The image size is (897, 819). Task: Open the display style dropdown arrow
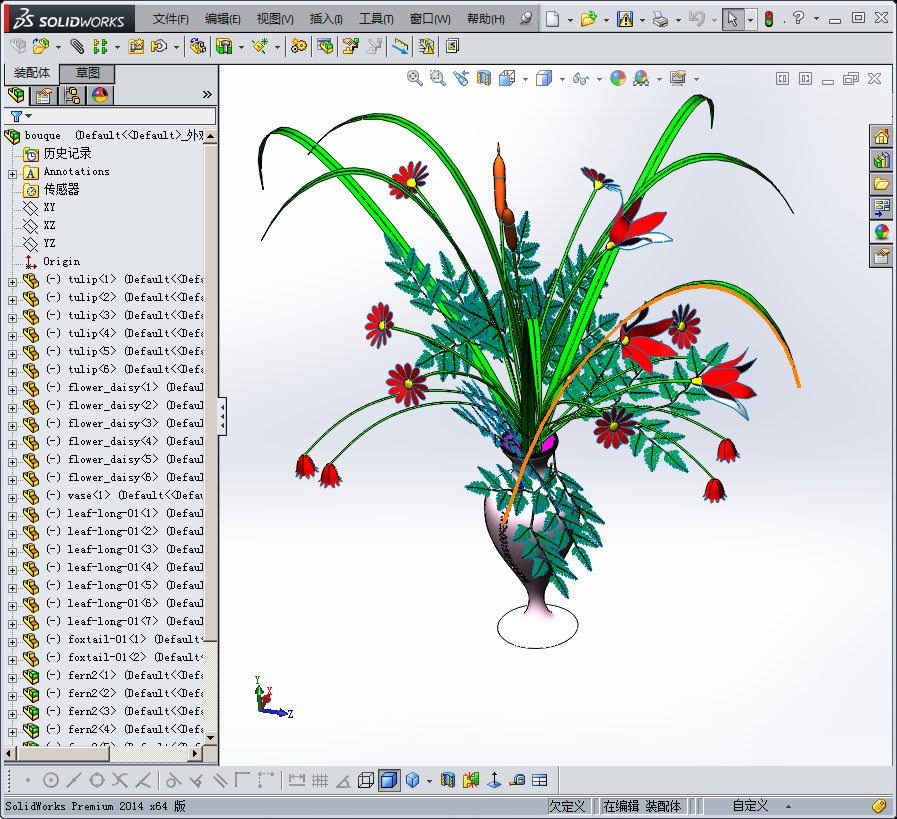(x=562, y=79)
